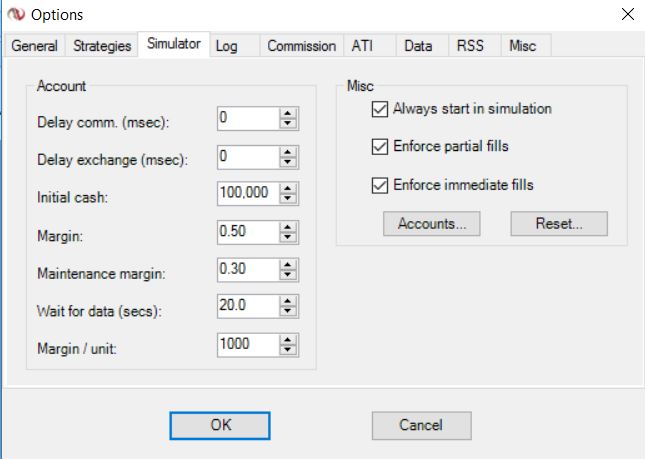Toggle Enforce partial fills checkbox
This screenshot has width=645, height=459.
[379, 146]
